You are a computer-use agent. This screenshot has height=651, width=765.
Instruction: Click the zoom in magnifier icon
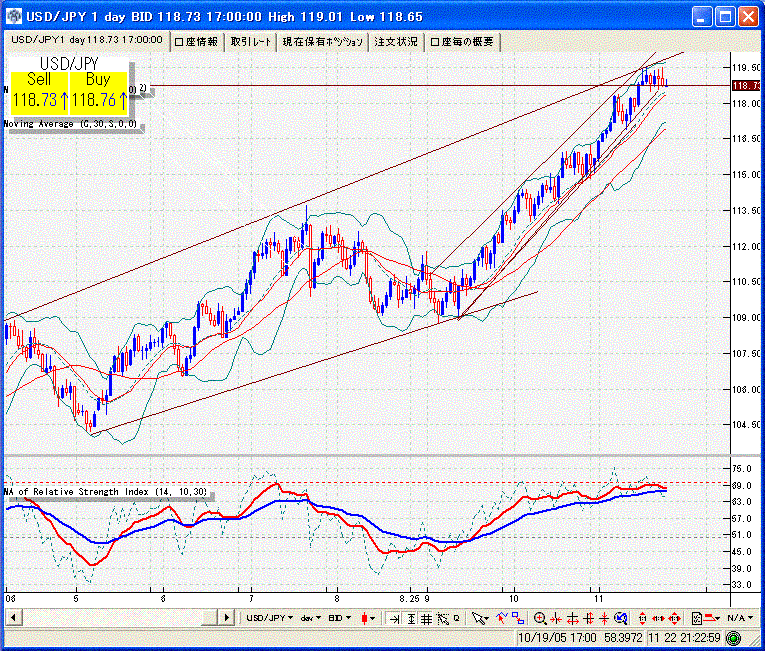pyautogui.click(x=540, y=619)
